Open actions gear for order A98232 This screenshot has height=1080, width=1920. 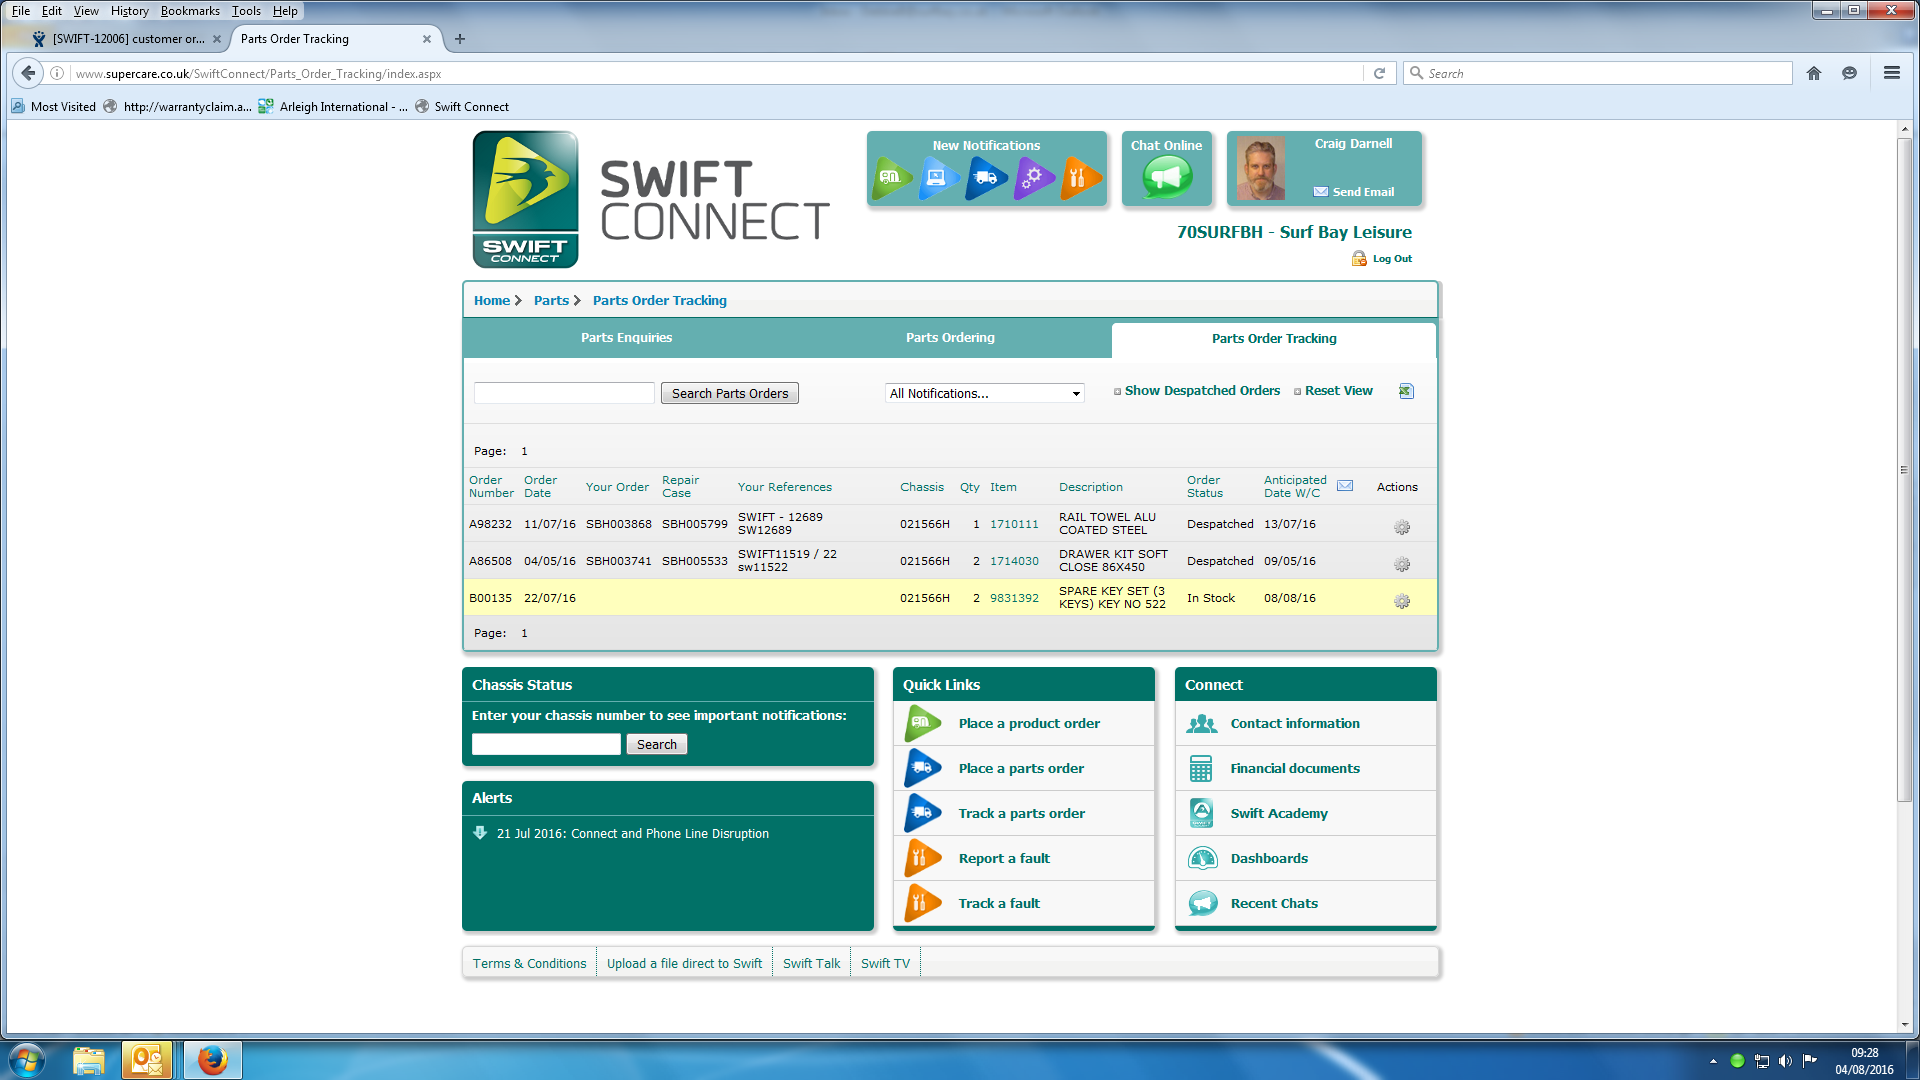tap(1402, 527)
